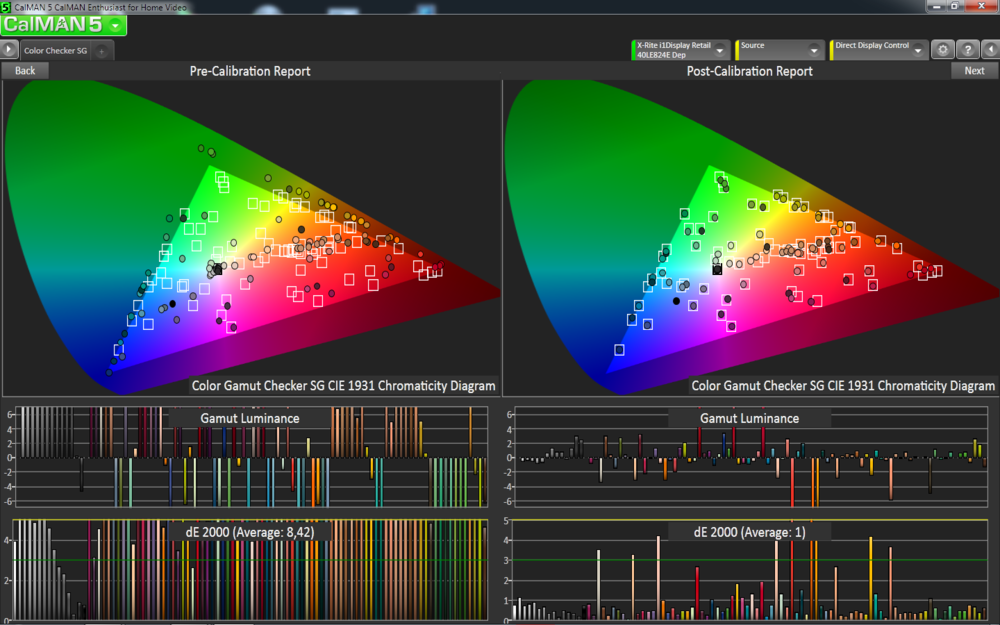The height and width of the screenshot is (625, 1000).
Task: Expand the workflow sidebar arrow beside the tab
Action: pos(8,49)
